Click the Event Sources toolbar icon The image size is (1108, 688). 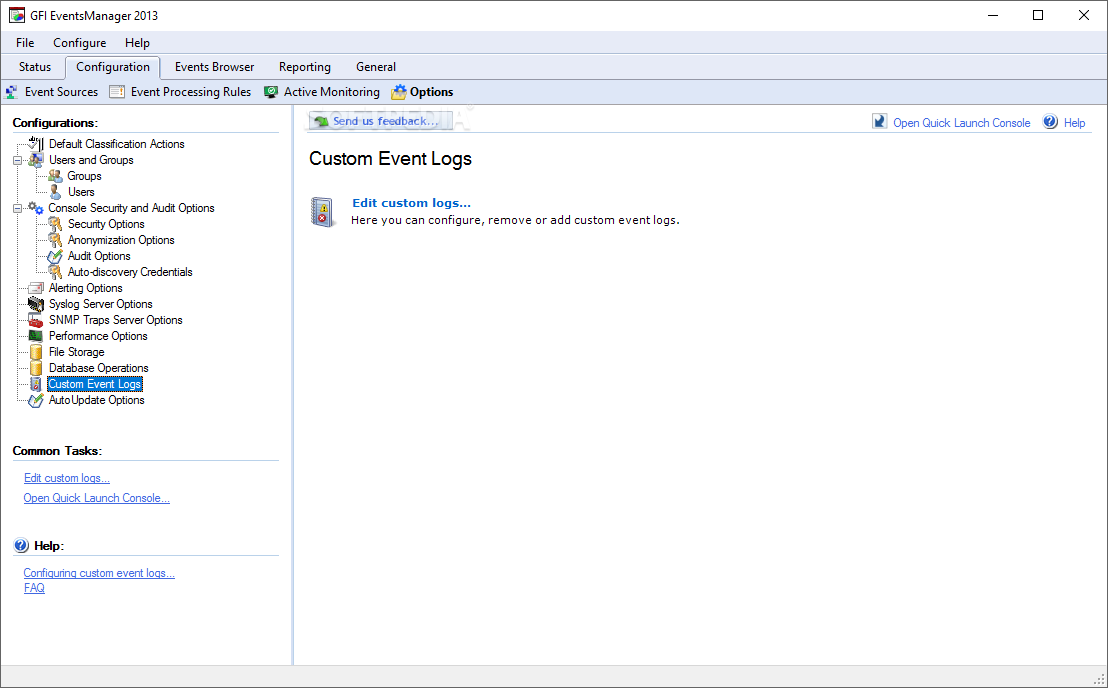(x=11, y=92)
